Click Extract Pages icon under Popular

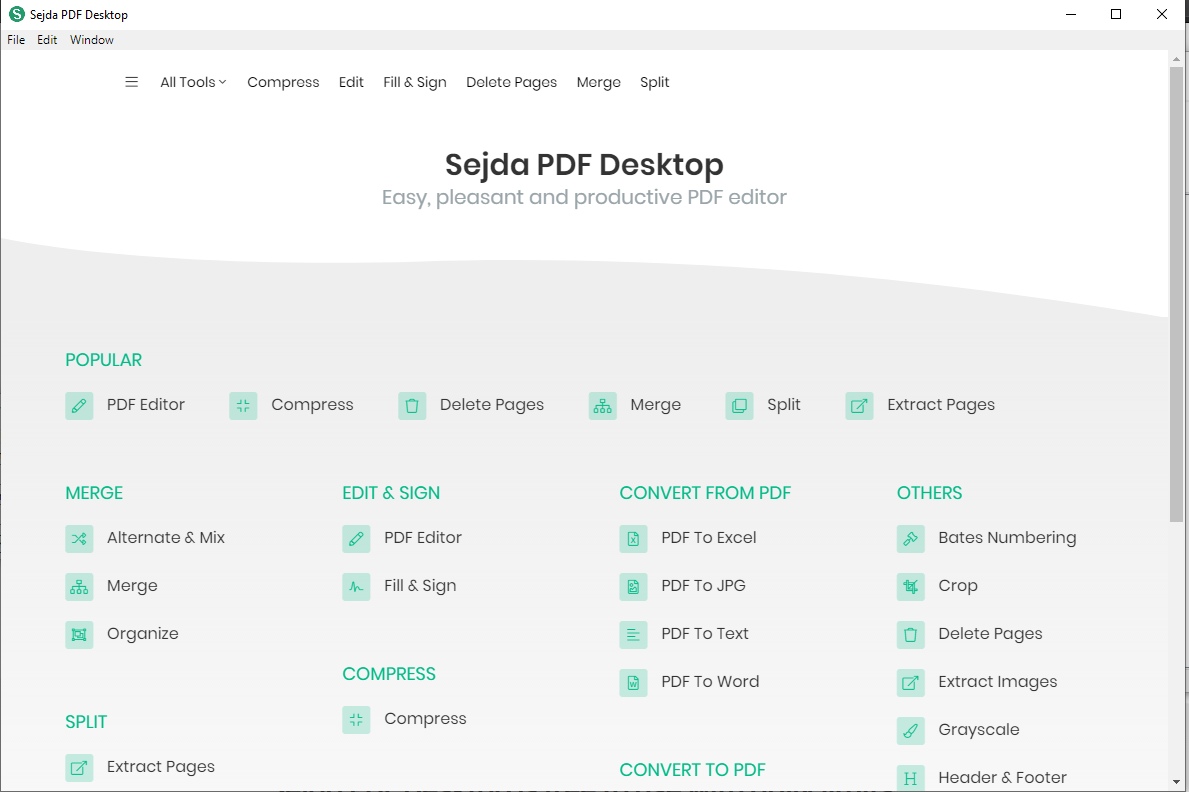(859, 406)
